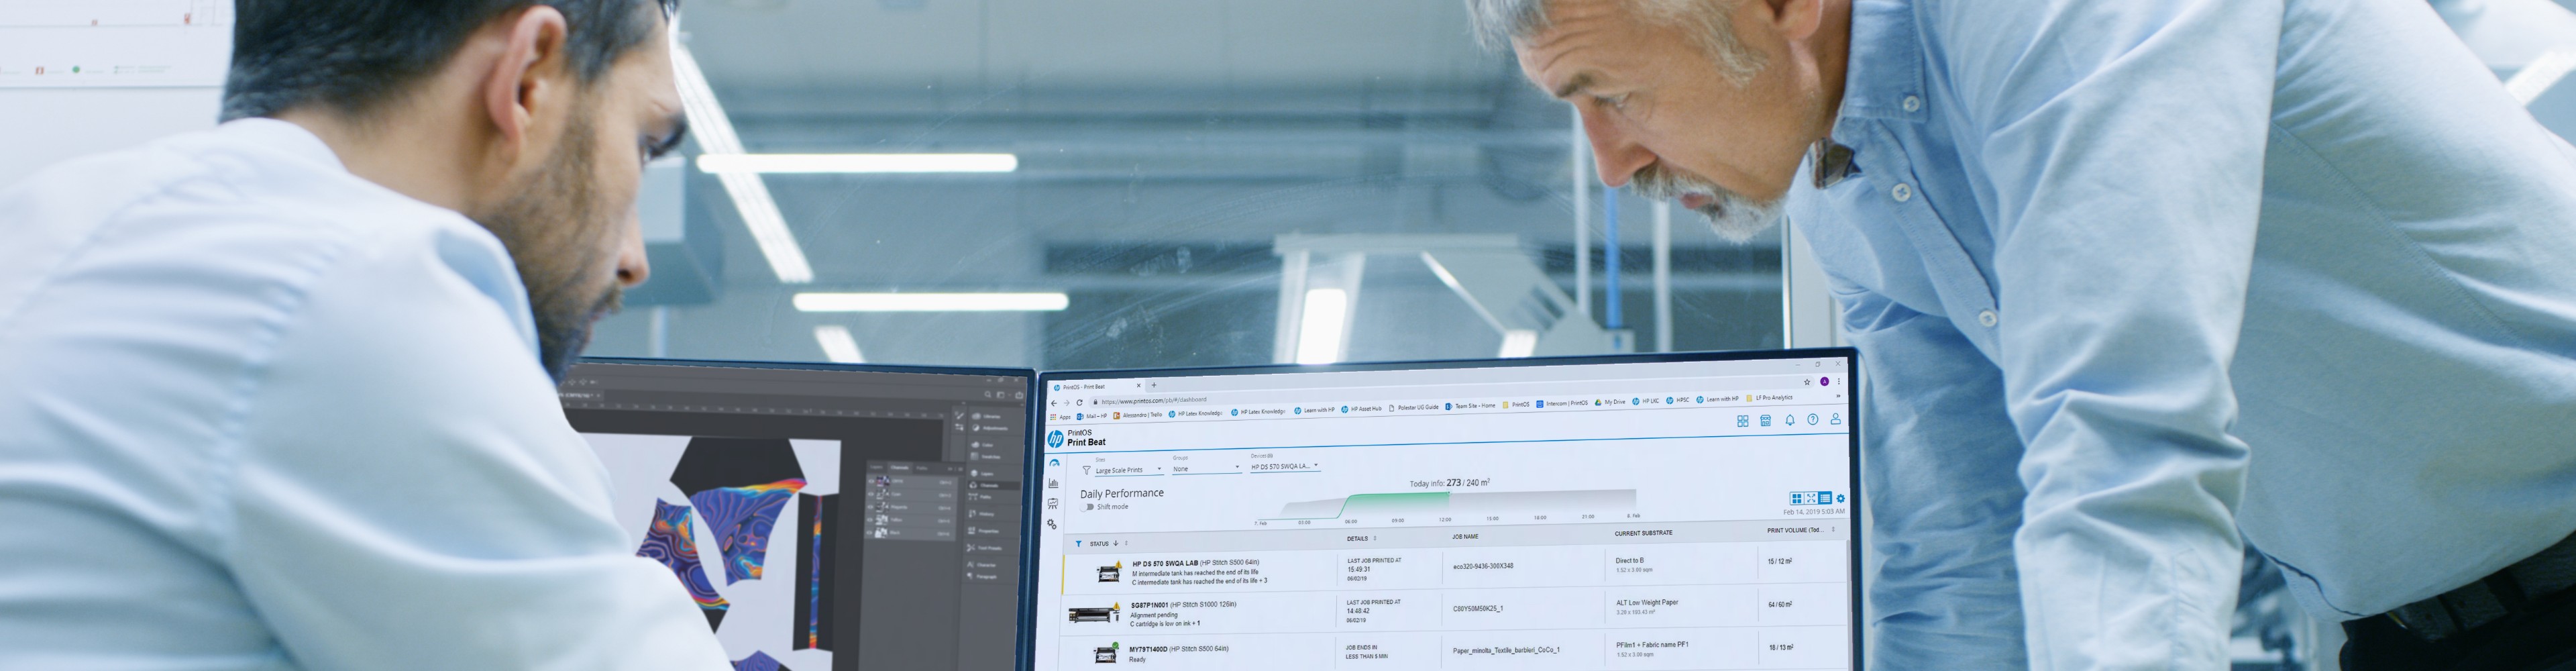Open the Groups dropdown showing None
Viewport: 2576px width, 671px height.
coord(1207,469)
